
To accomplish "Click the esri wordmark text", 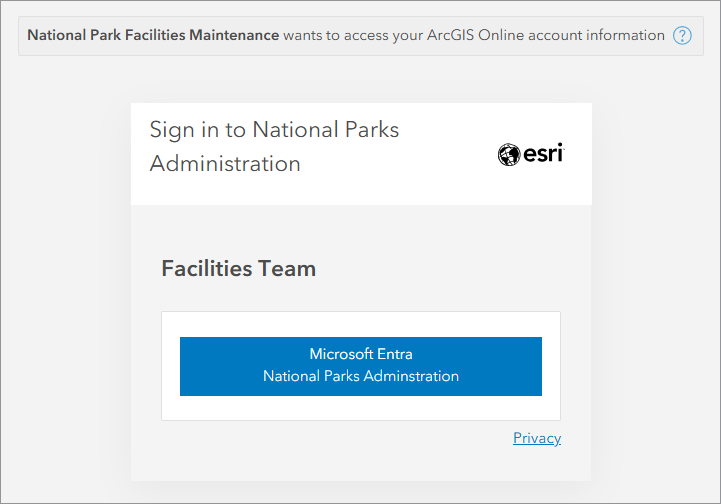I will (543, 155).
